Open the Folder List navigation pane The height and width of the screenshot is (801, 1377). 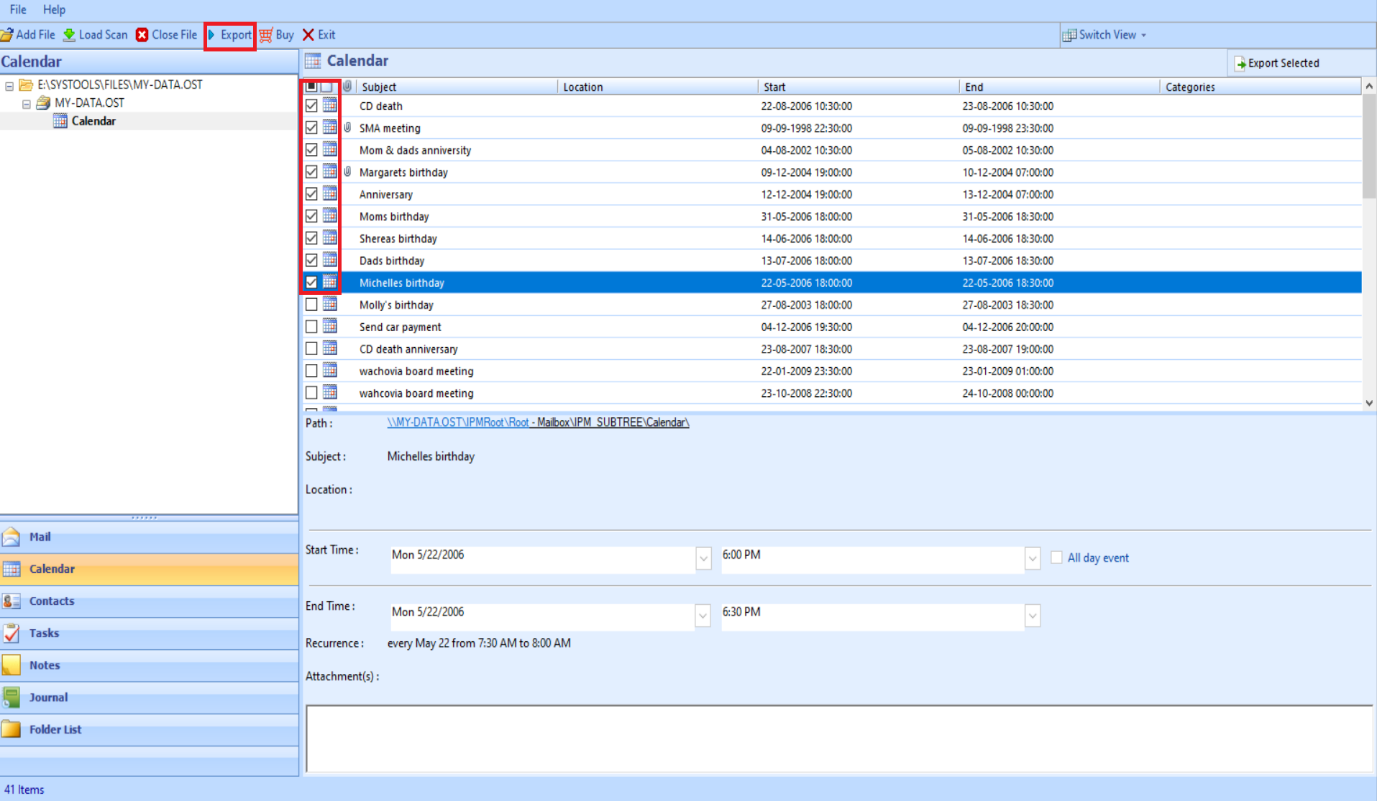click(x=149, y=729)
